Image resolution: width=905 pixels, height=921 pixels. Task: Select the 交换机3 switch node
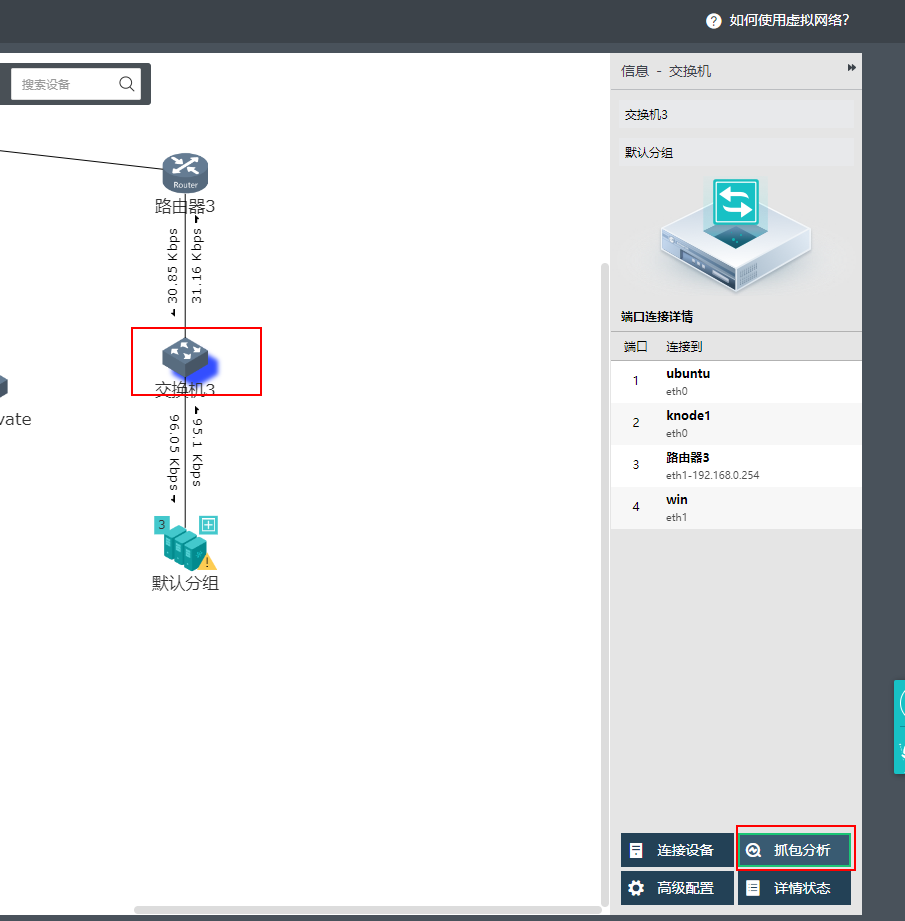pos(185,355)
